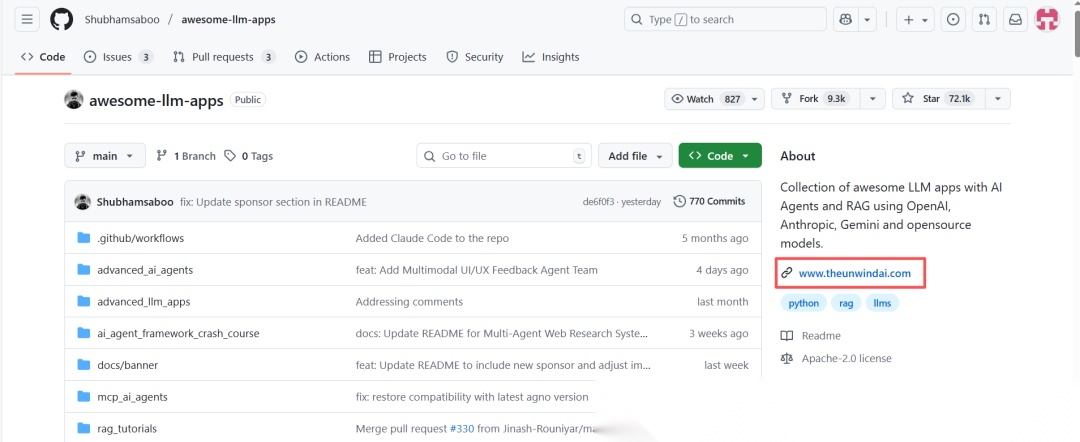The image size is (1080, 442).
Task: Click the repository owner avatar beside title
Action: [x=74, y=100]
